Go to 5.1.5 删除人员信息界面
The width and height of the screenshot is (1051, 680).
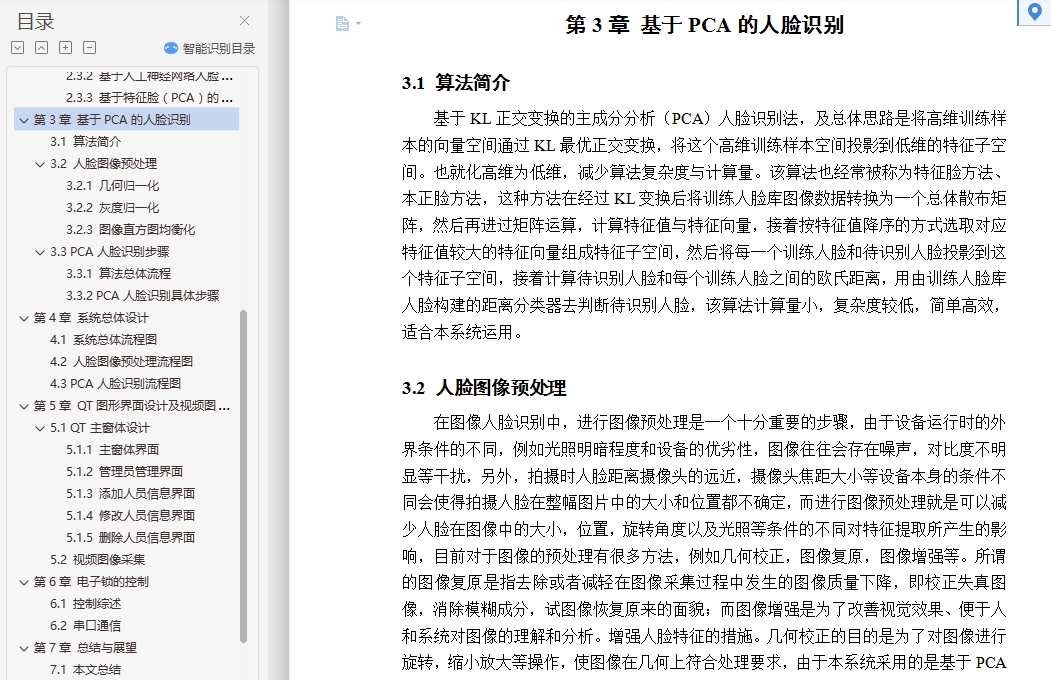coord(131,538)
